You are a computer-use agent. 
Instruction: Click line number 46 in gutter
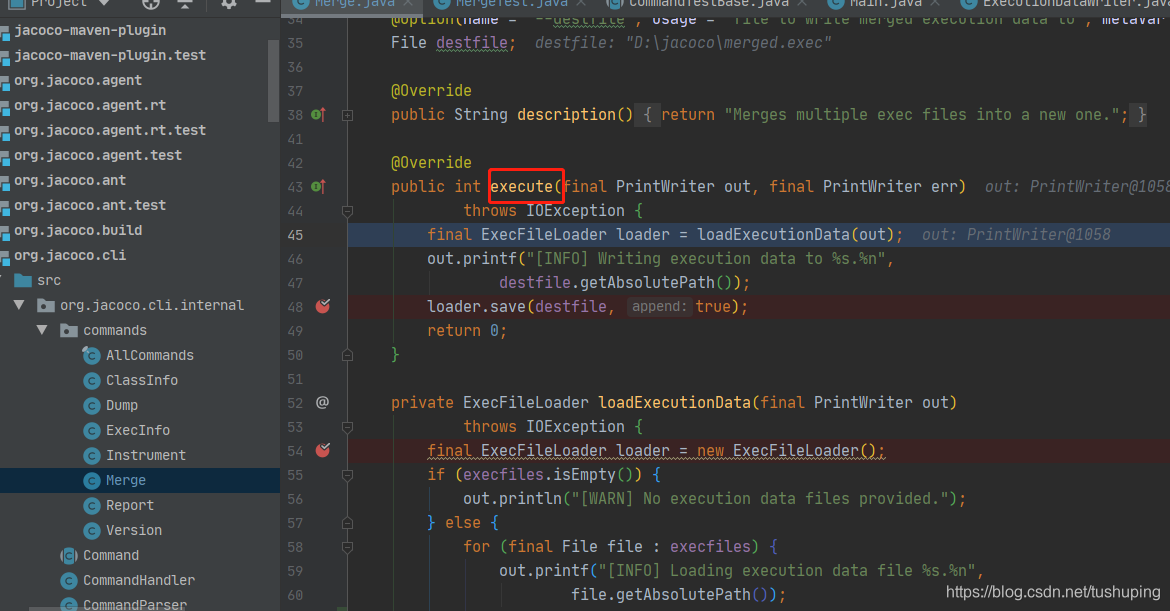pyautogui.click(x=295, y=259)
